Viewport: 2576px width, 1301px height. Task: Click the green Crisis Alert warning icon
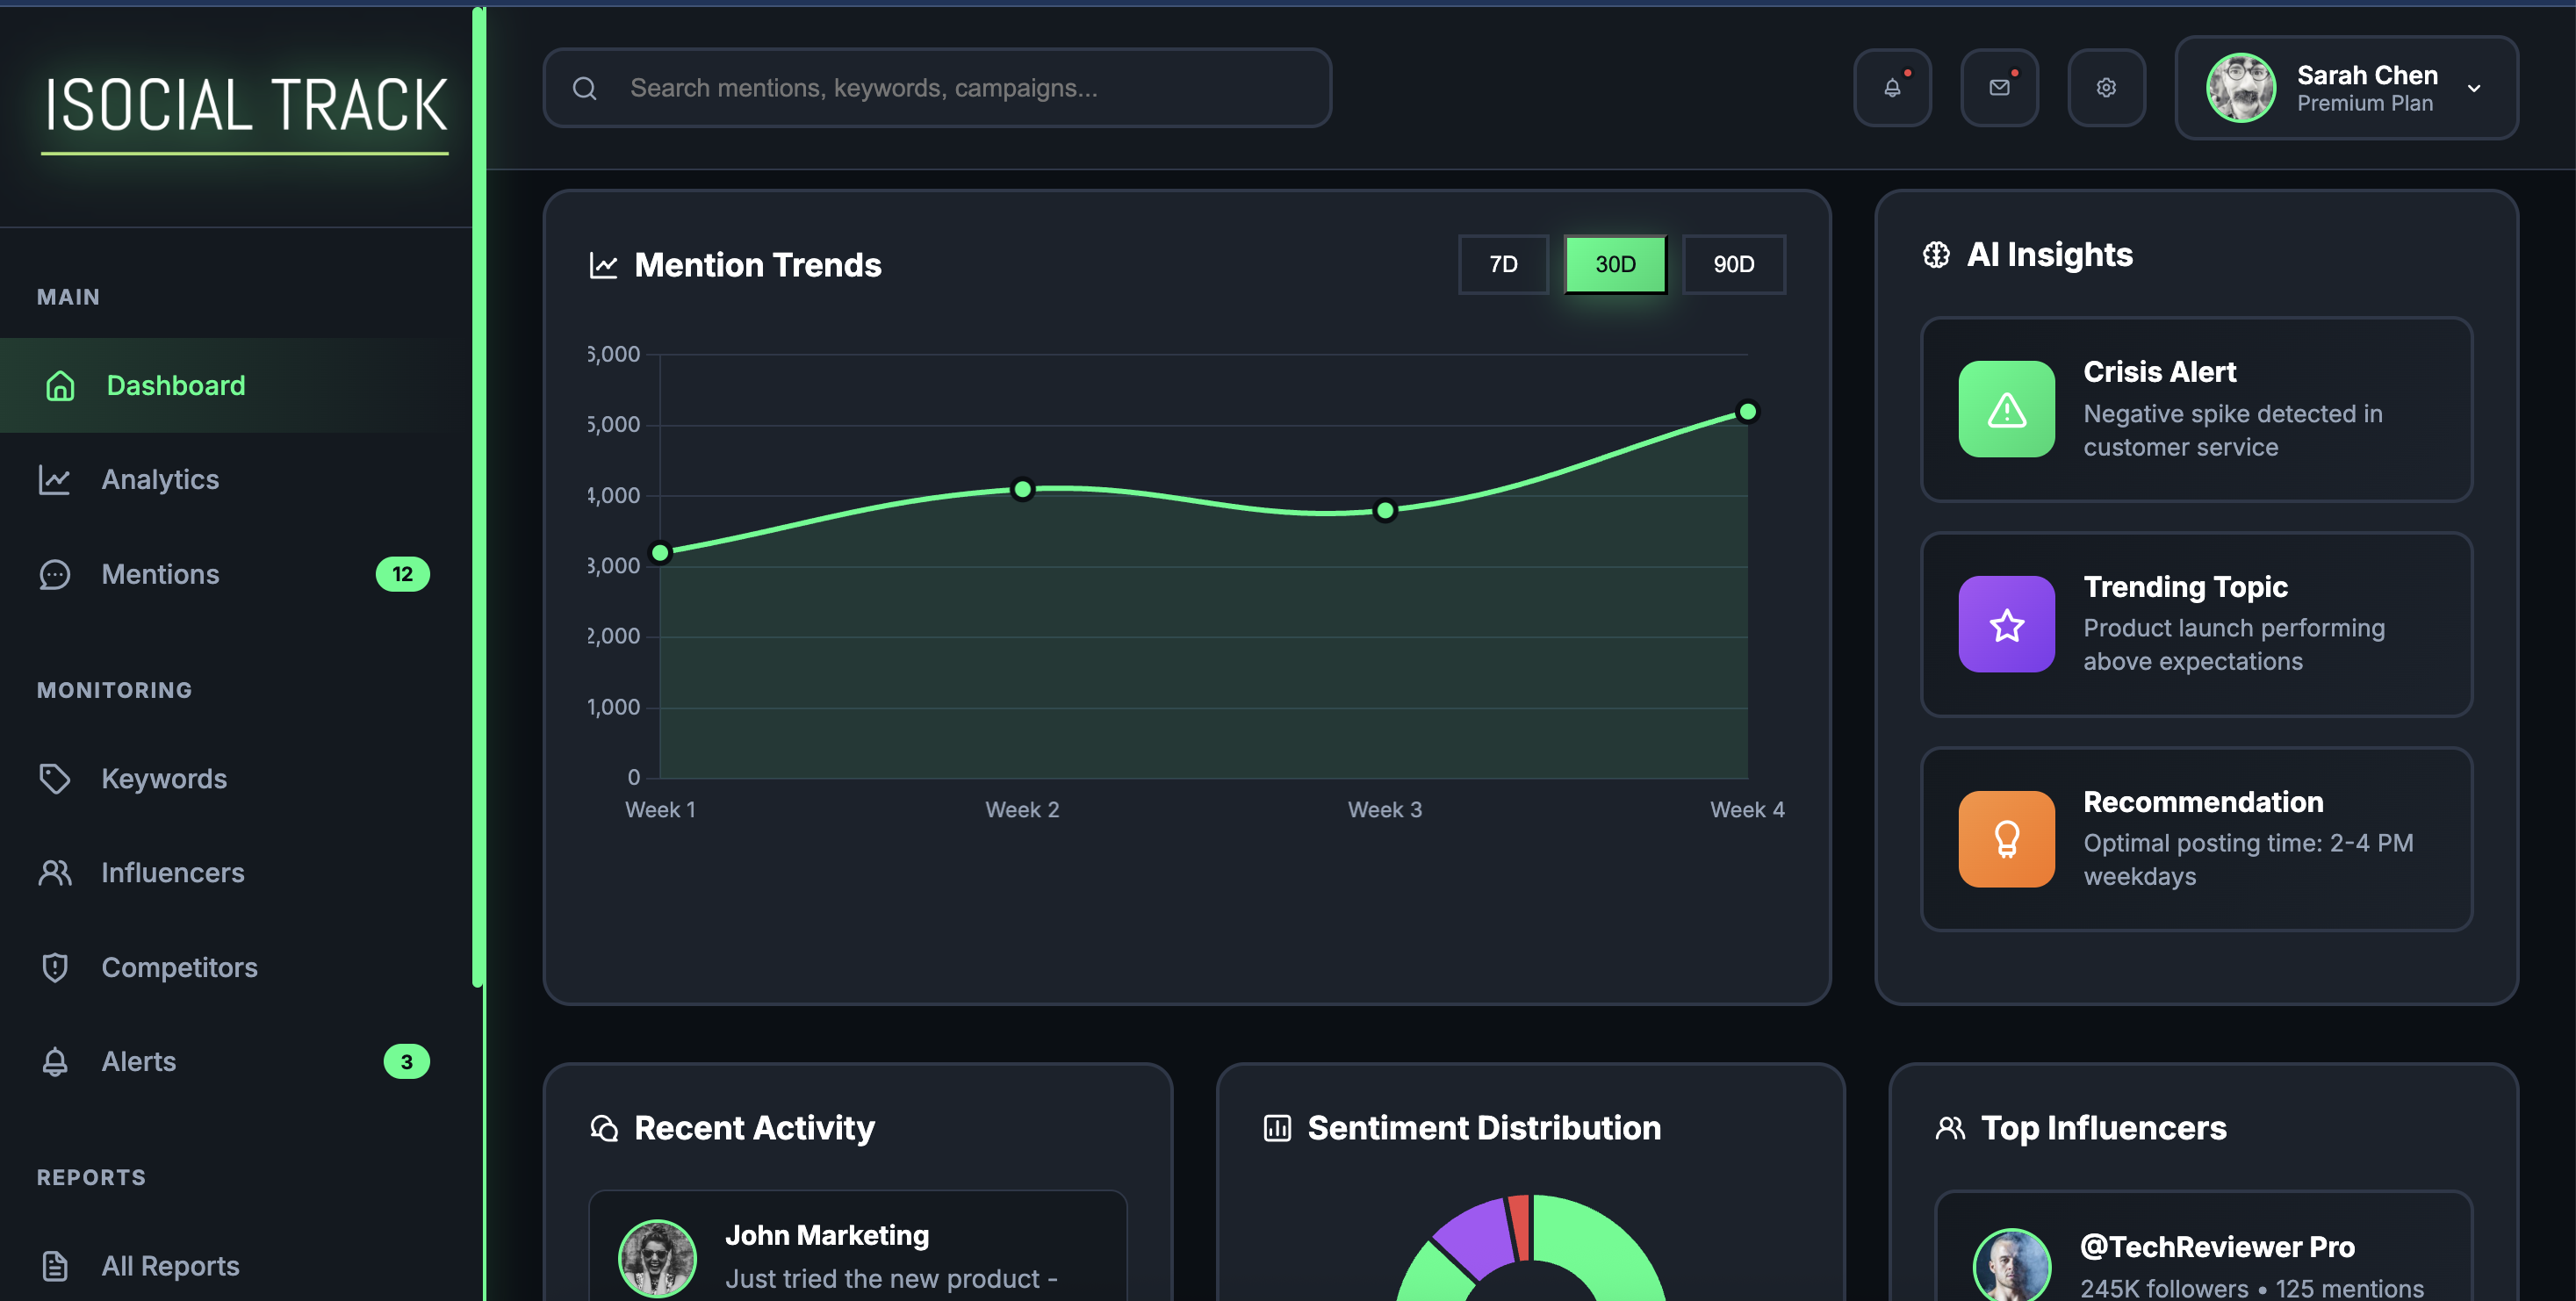pos(2006,409)
